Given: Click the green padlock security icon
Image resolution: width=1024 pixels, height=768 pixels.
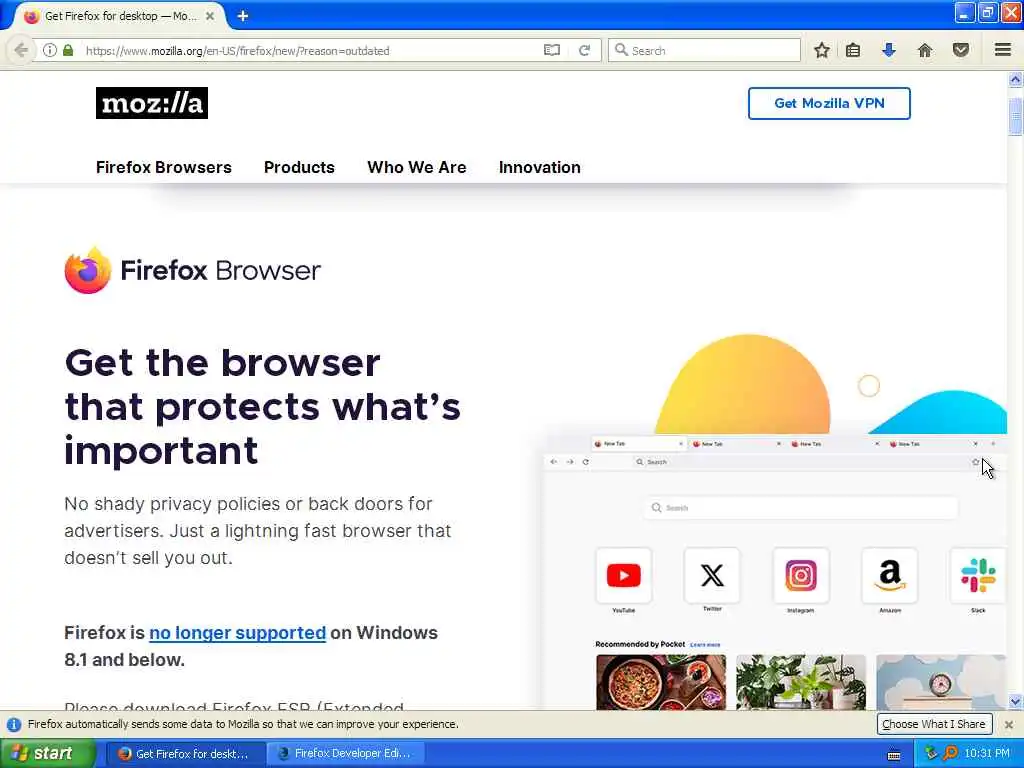Looking at the screenshot, I should (68, 50).
